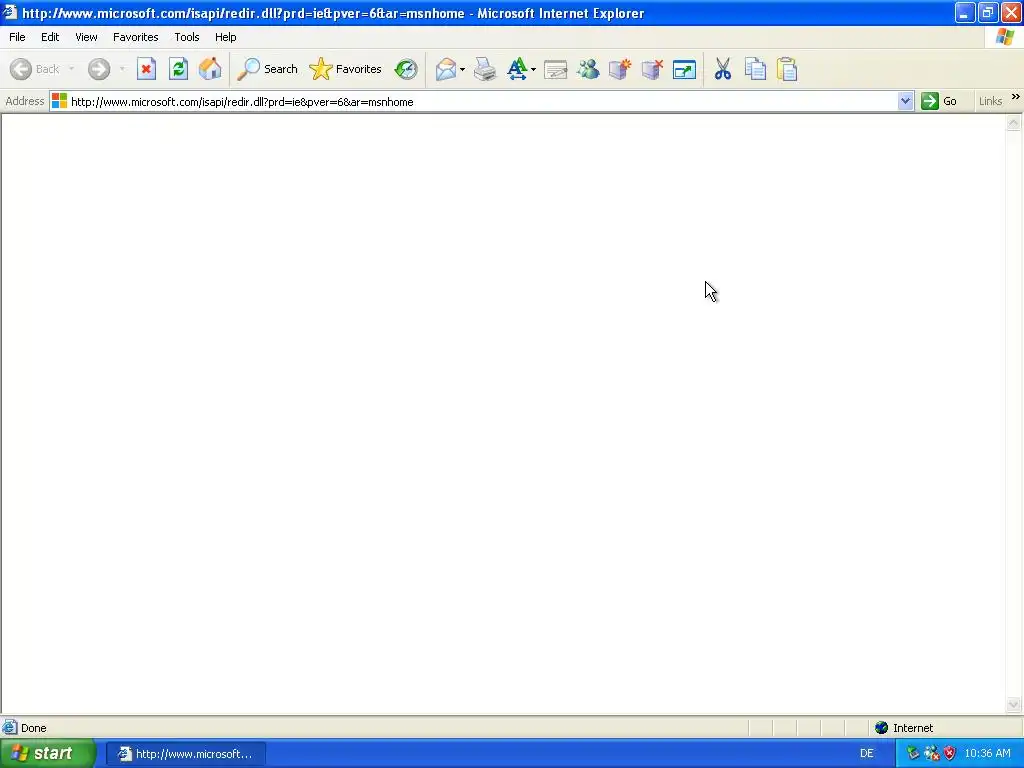Viewport: 1024px width, 768px height.
Task: Stop page loading with red X icon
Action: click(x=146, y=69)
